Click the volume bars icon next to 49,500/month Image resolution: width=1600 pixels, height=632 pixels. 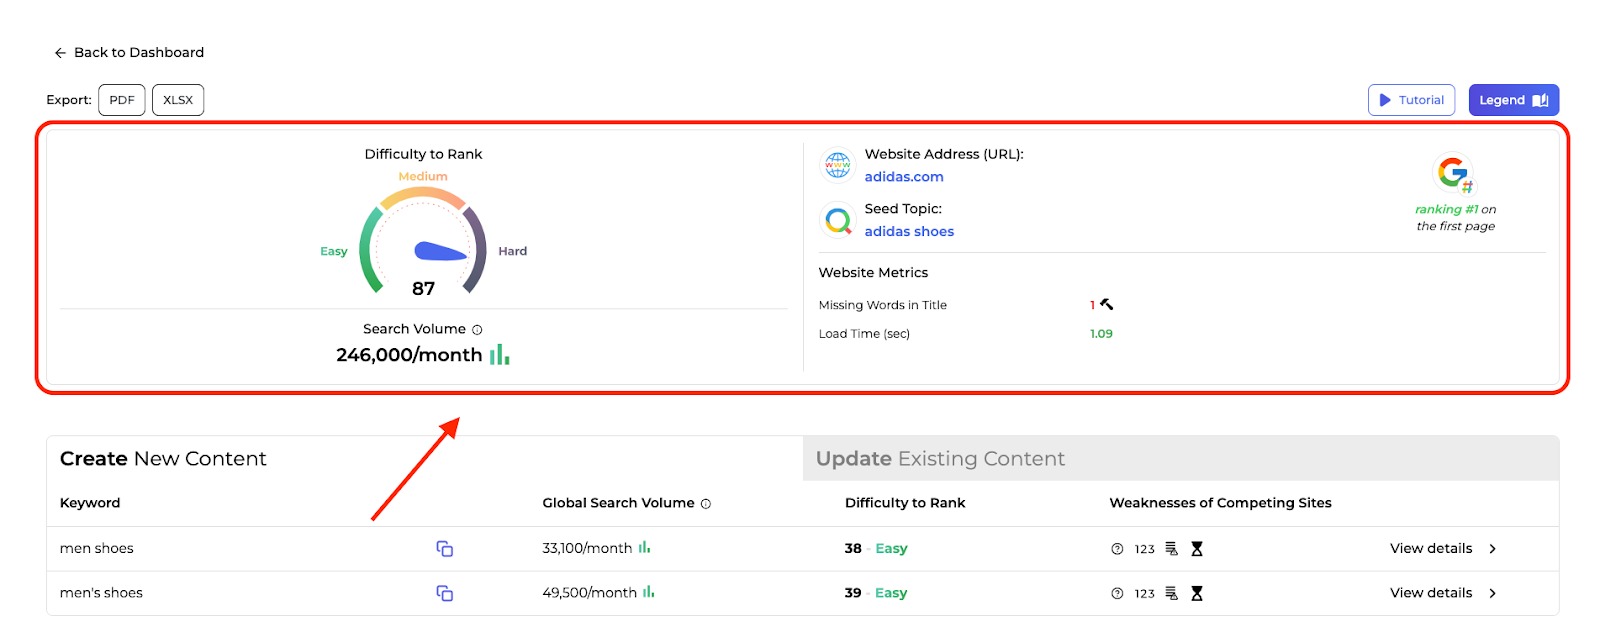649,591
